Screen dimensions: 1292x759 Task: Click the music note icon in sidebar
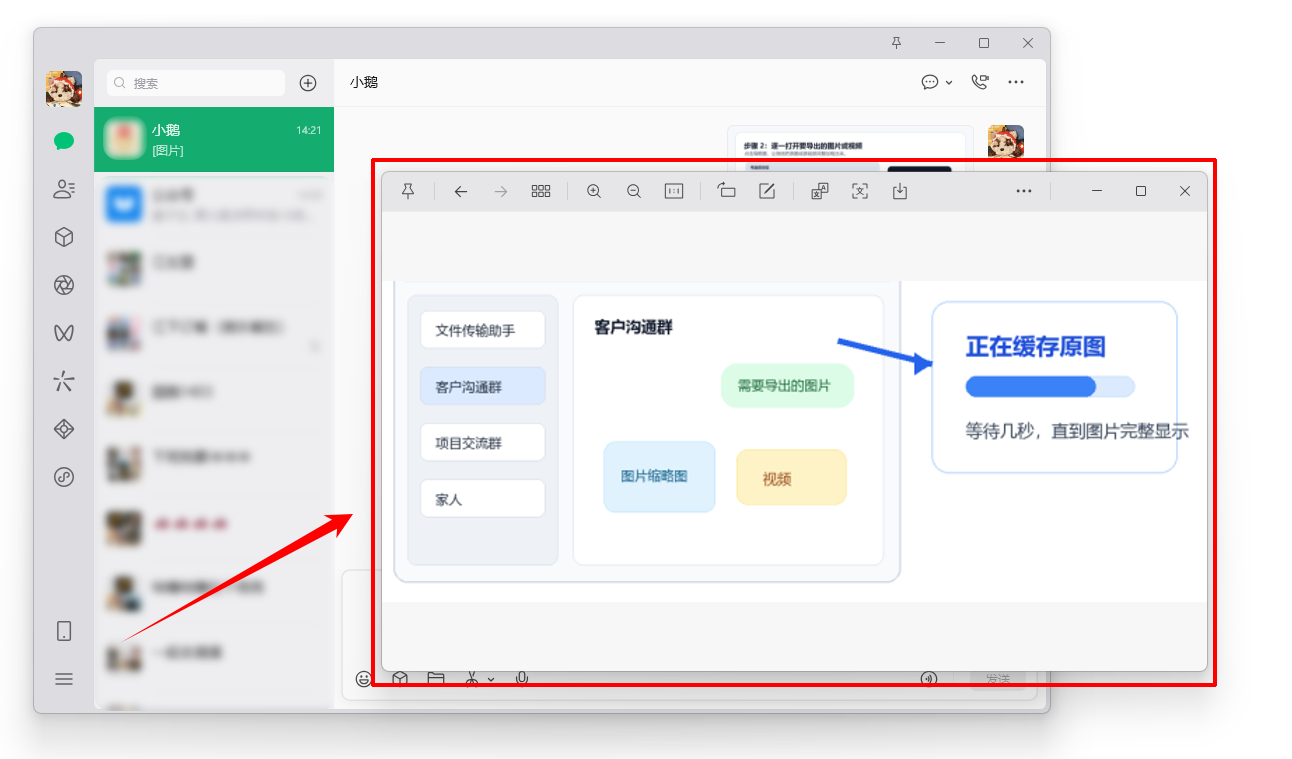click(x=64, y=477)
